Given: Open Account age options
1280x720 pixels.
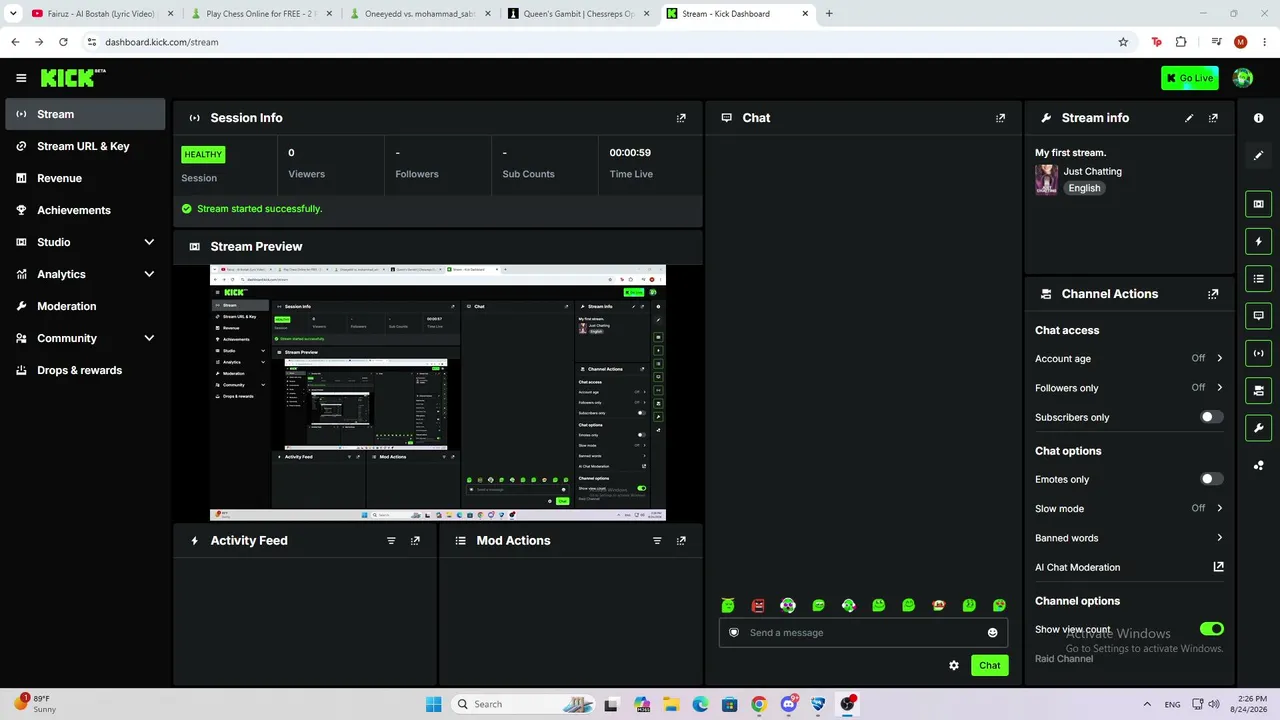Looking at the screenshot, I should [x=1129, y=358].
